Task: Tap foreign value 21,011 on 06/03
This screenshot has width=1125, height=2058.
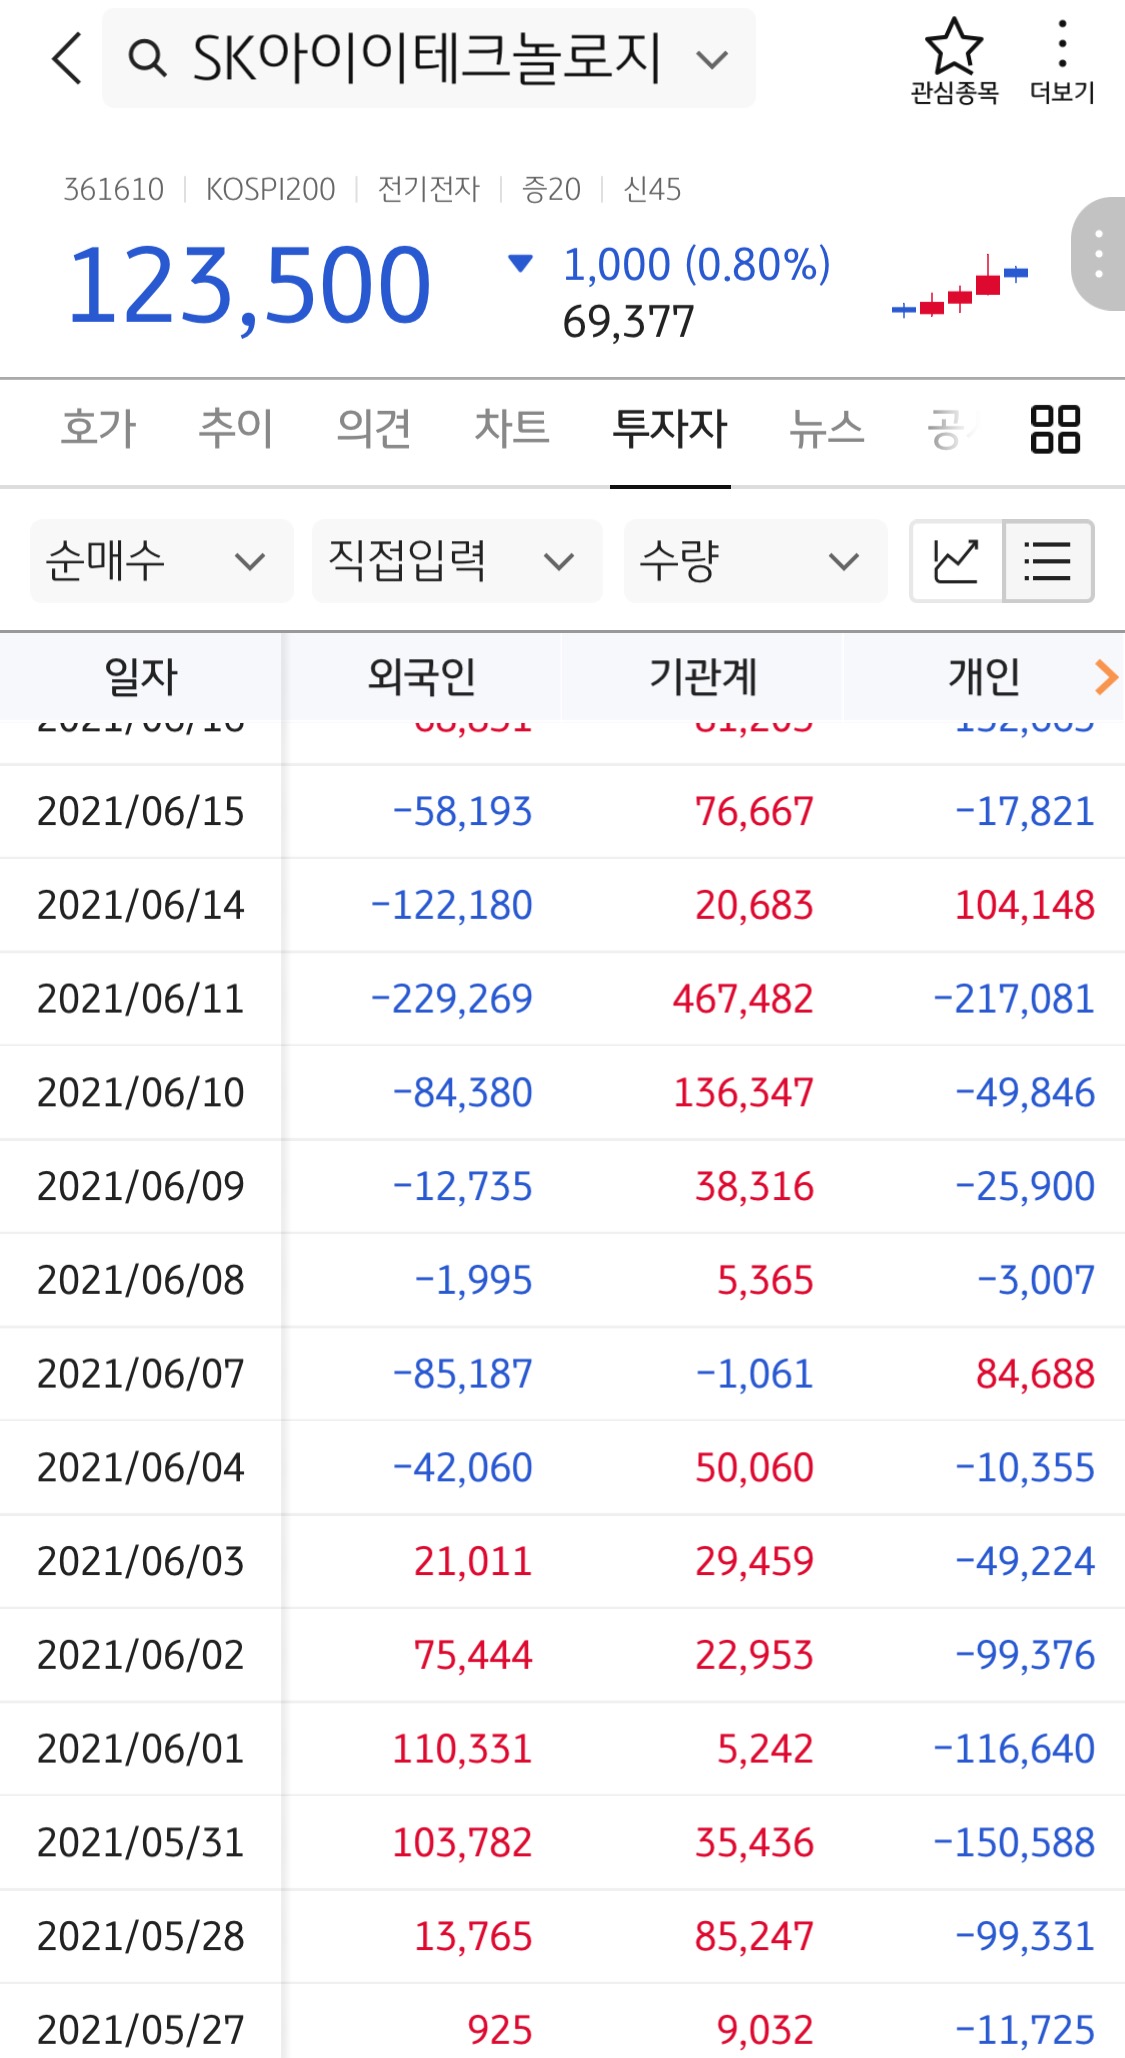Action: point(473,1561)
